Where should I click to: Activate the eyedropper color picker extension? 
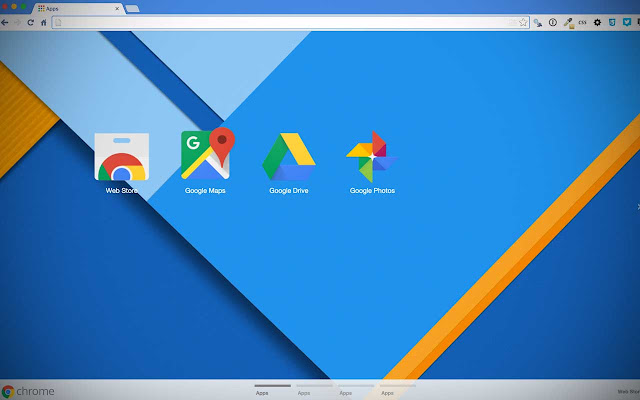click(x=569, y=23)
